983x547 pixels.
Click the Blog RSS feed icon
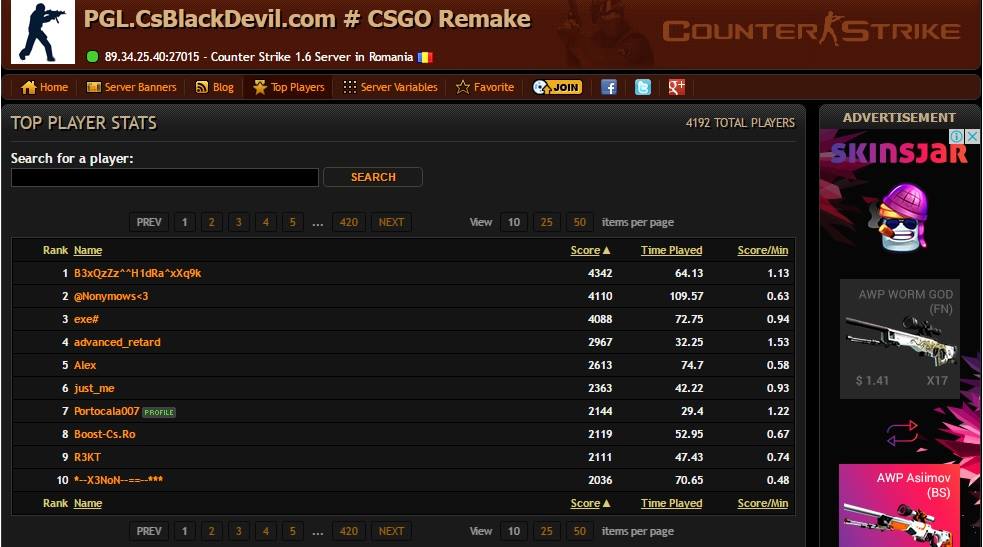pyautogui.click(x=202, y=87)
